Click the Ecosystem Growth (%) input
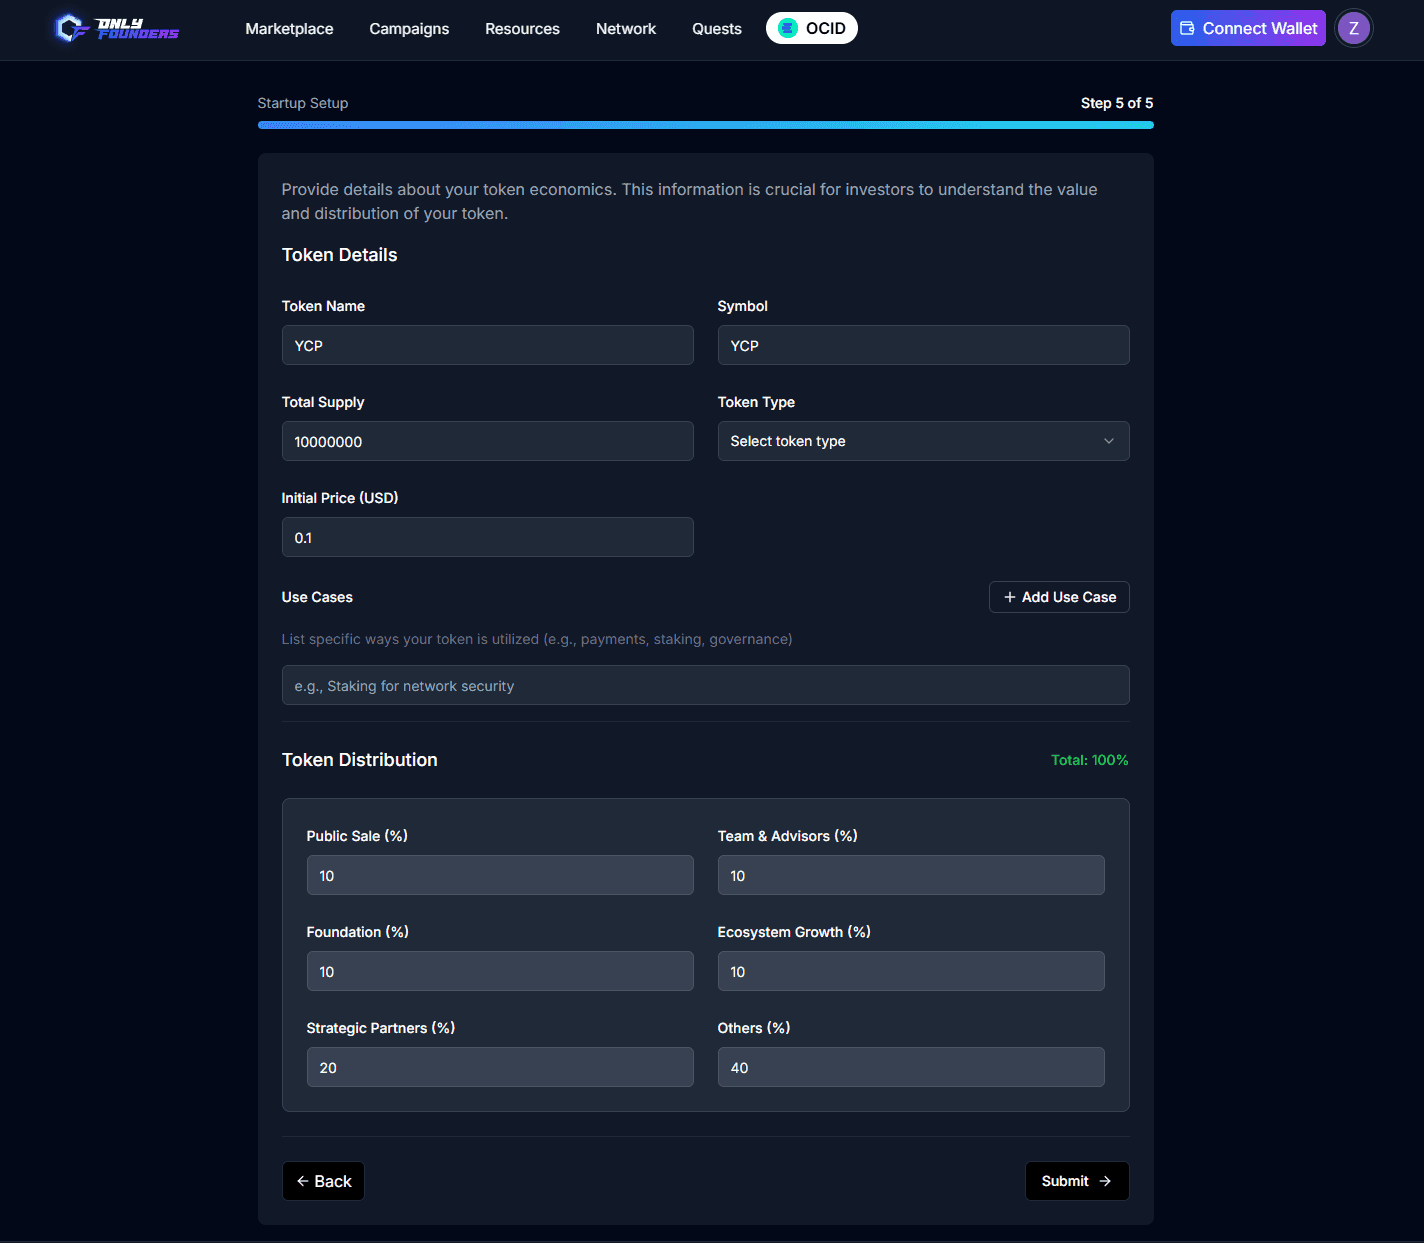The image size is (1424, 1243). (911, 971)
